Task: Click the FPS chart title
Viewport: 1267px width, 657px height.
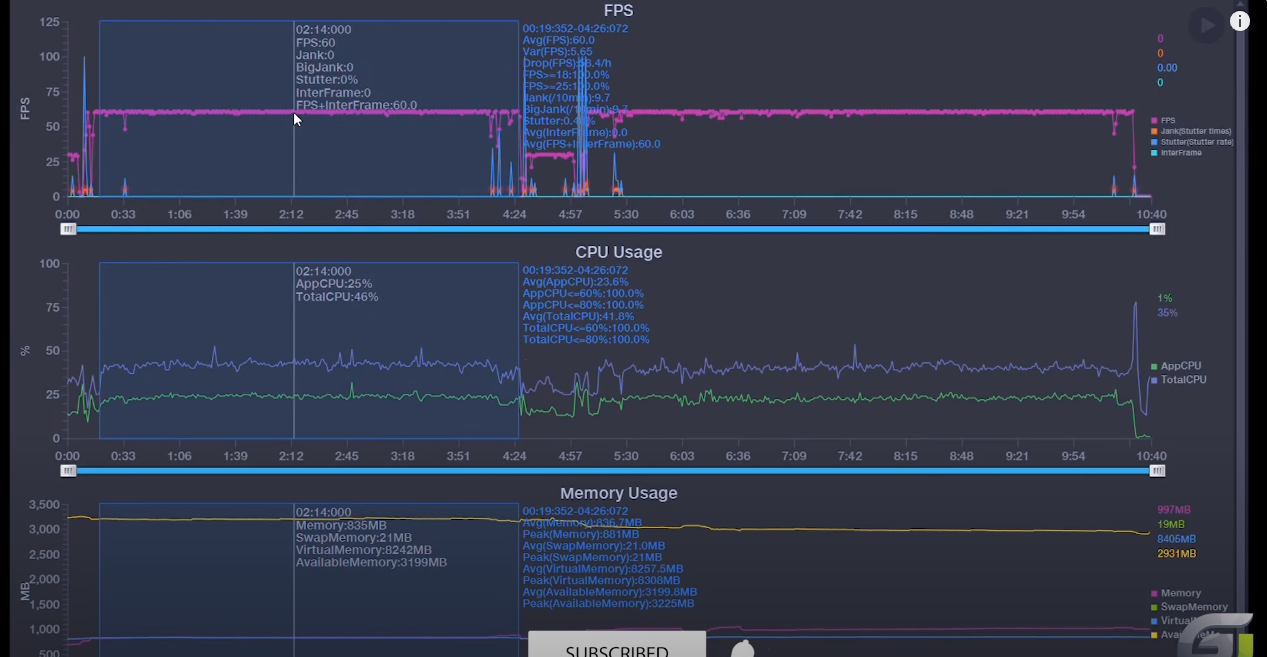Action: [x=619, y=10]
